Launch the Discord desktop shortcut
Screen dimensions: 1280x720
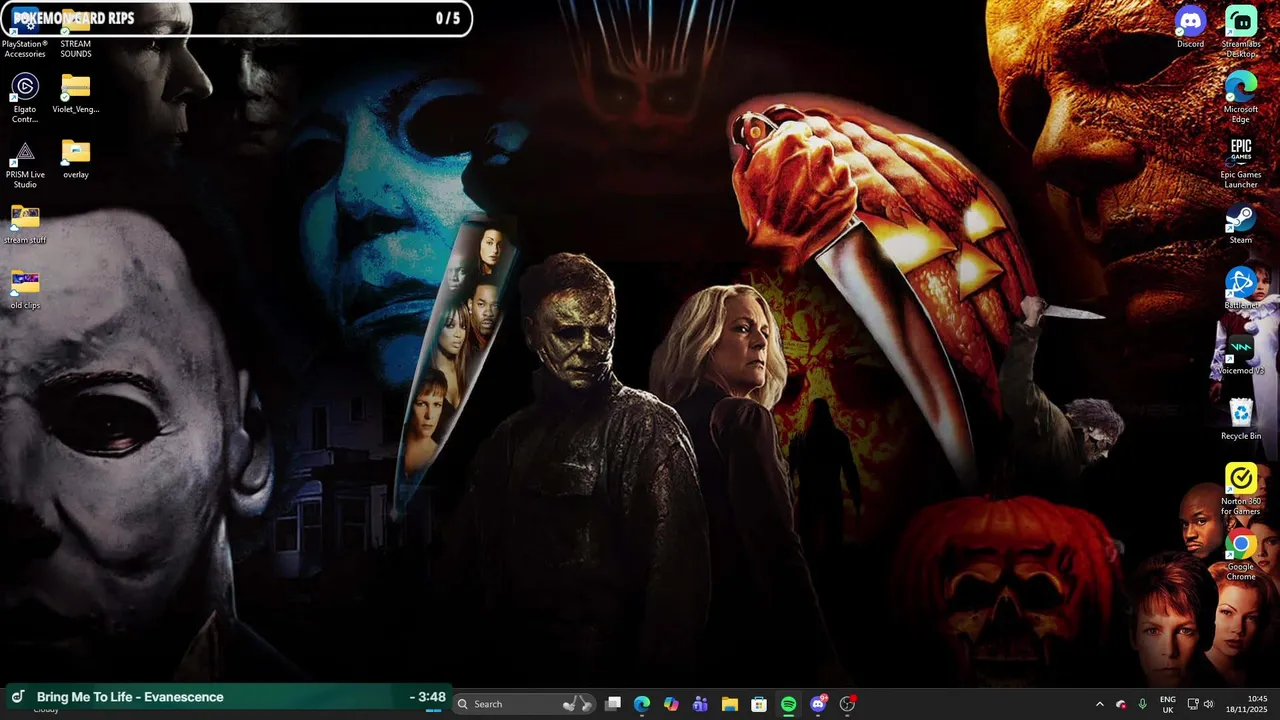(1190, 28)
